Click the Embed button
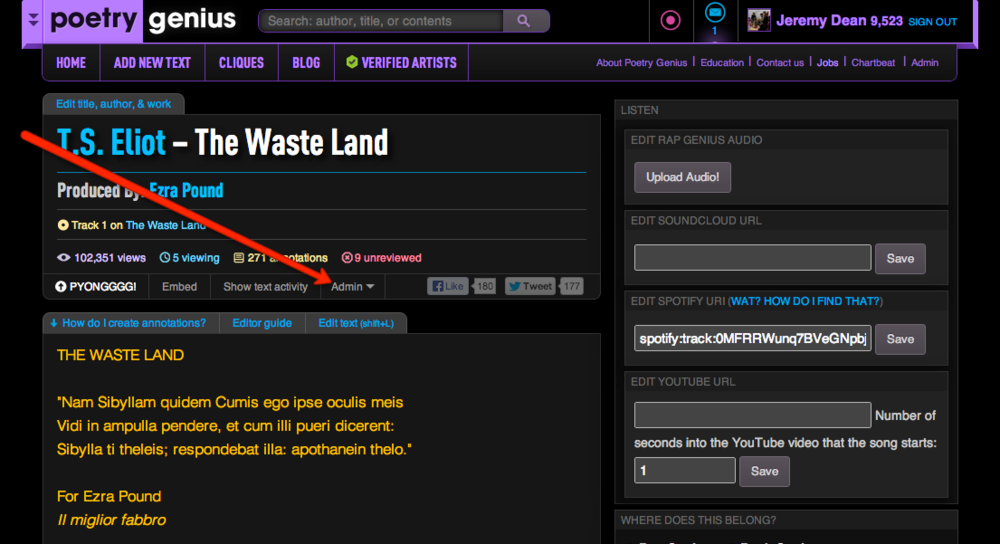Screen dimensions: 1000x544 [x=179, y=286]
